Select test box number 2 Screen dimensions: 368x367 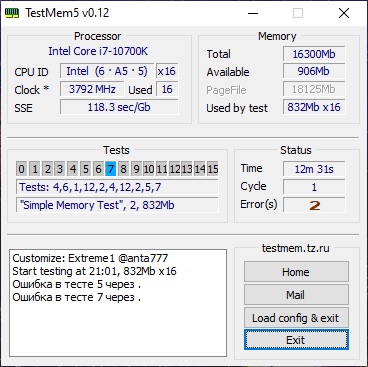pyautogui.click(x=47, y=169)
